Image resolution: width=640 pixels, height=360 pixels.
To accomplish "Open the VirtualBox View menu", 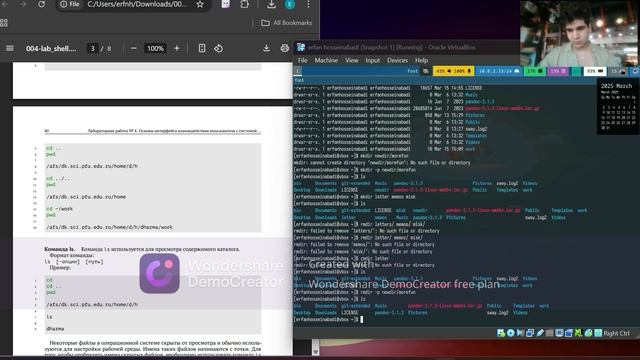I will click(x=351, y=60).
